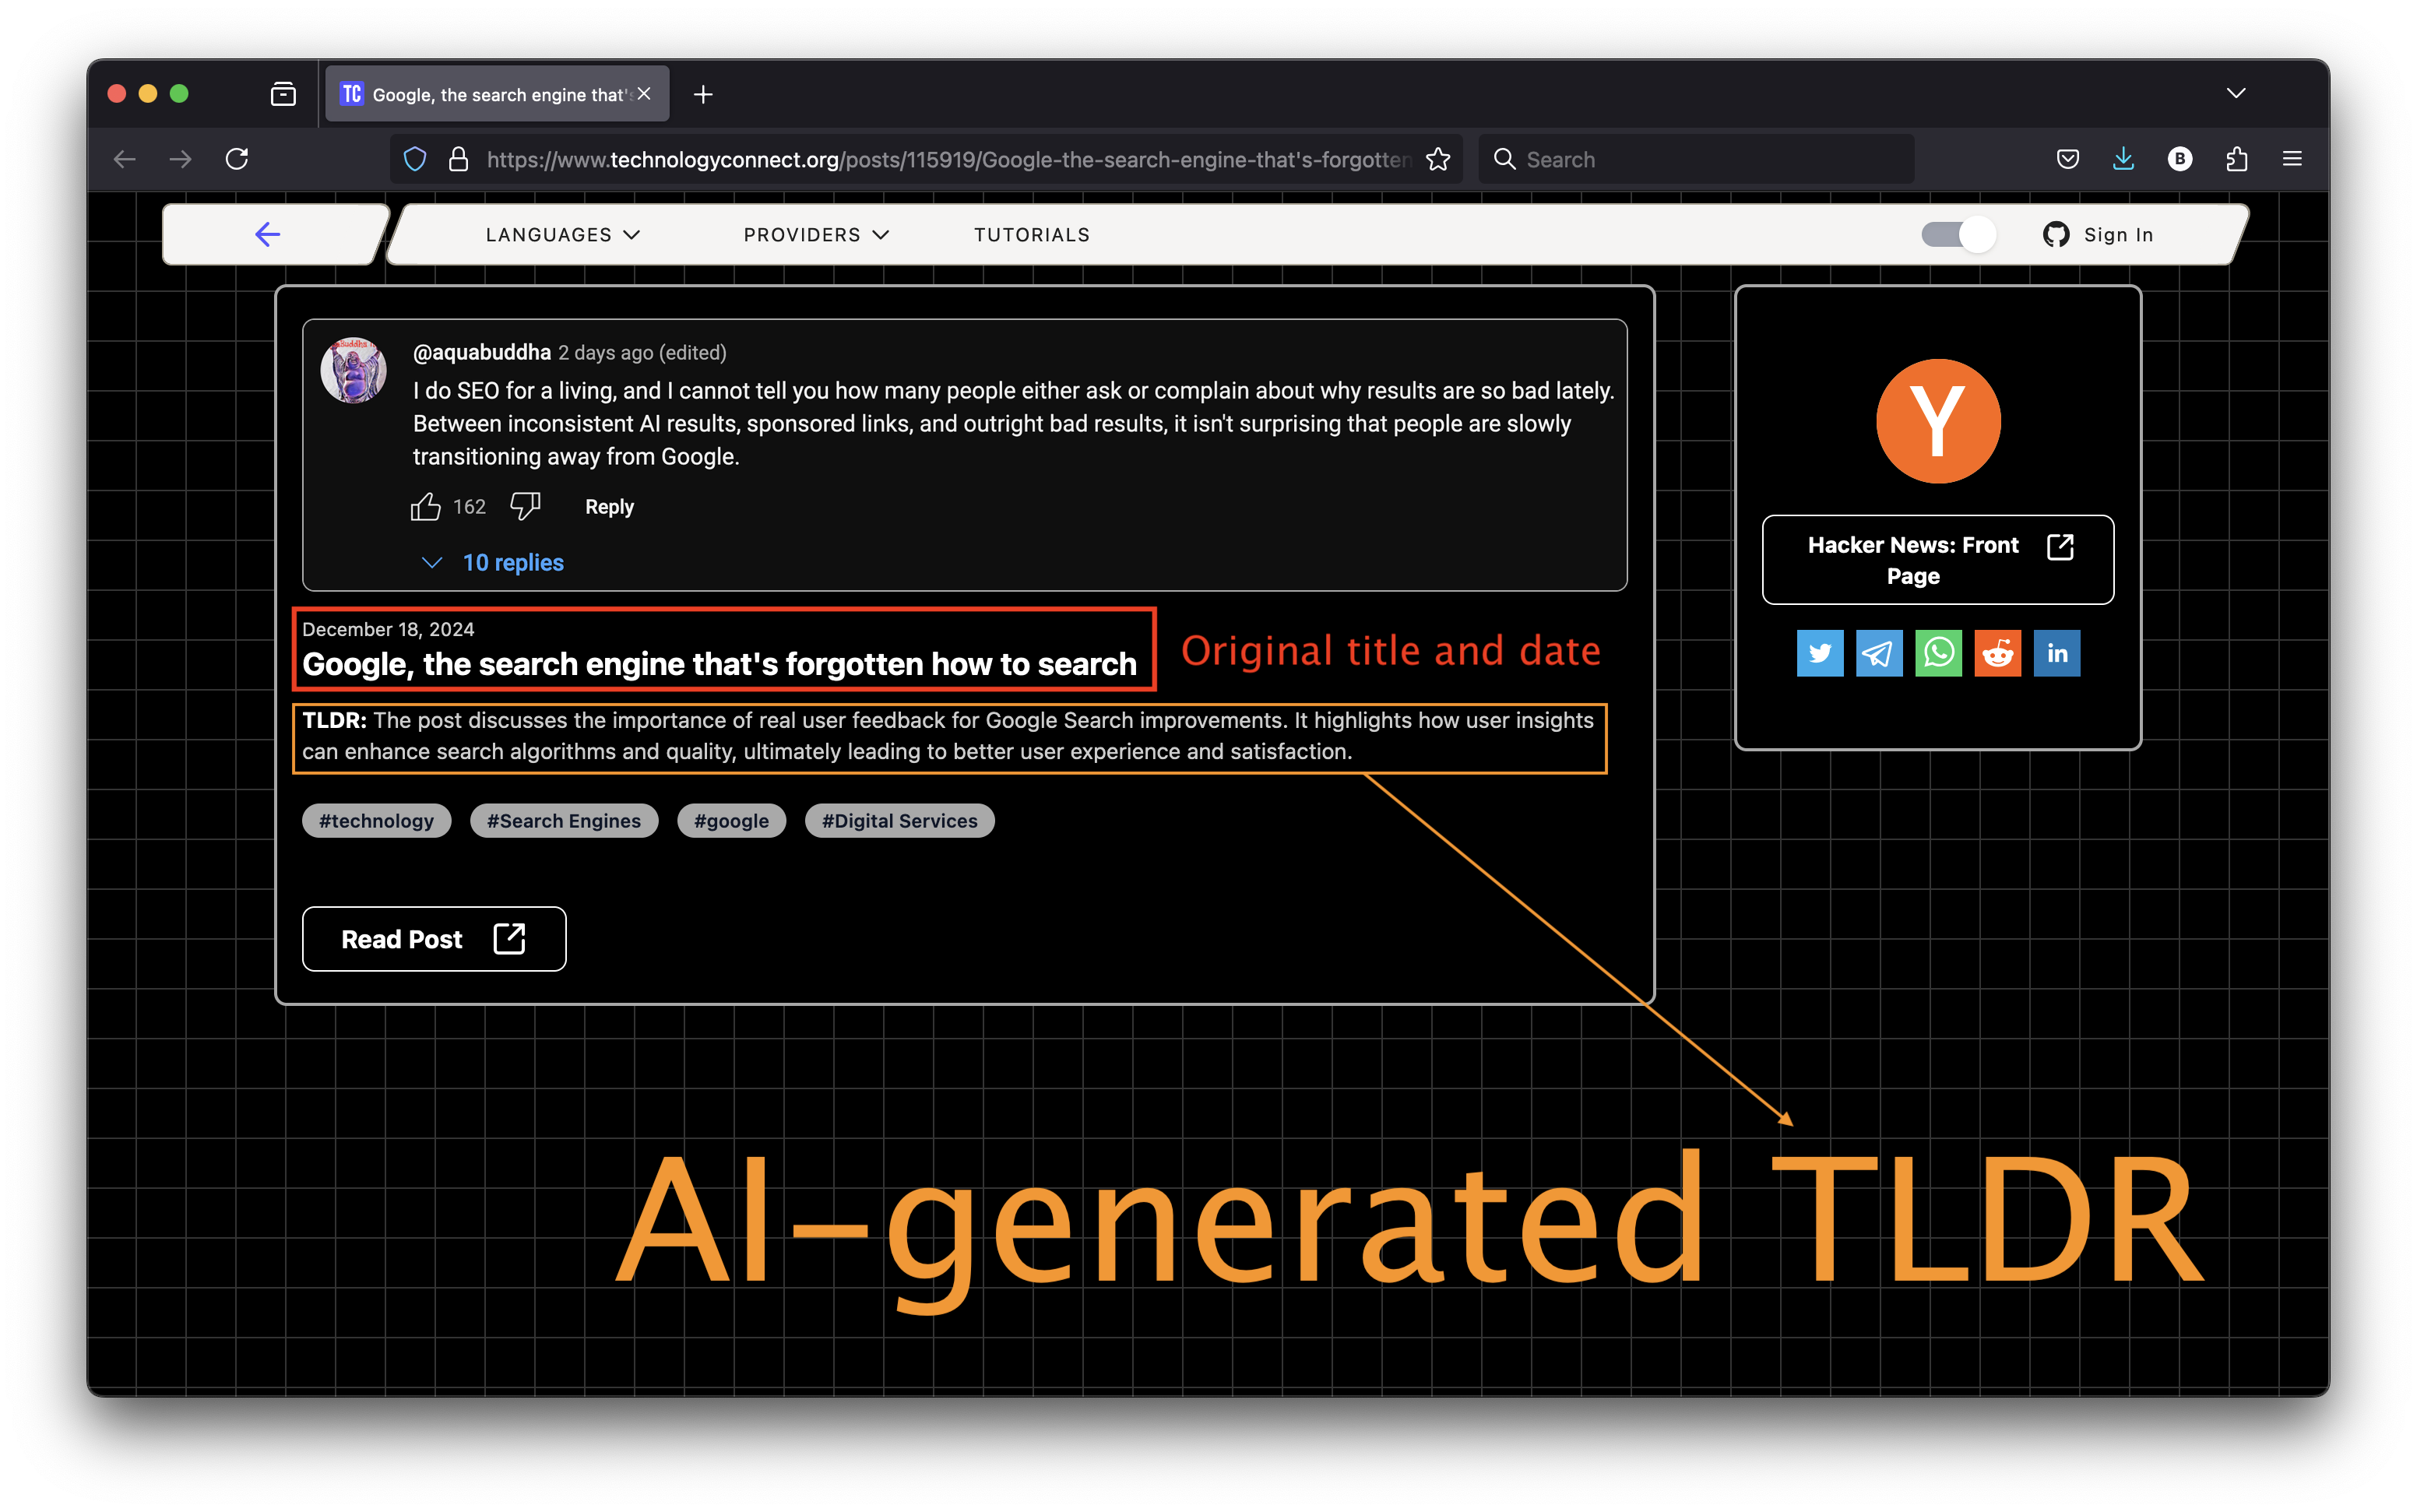The image size is (2417, 1512).
Task: Click the Hacker News Y logo
Action: point(1938,421)
